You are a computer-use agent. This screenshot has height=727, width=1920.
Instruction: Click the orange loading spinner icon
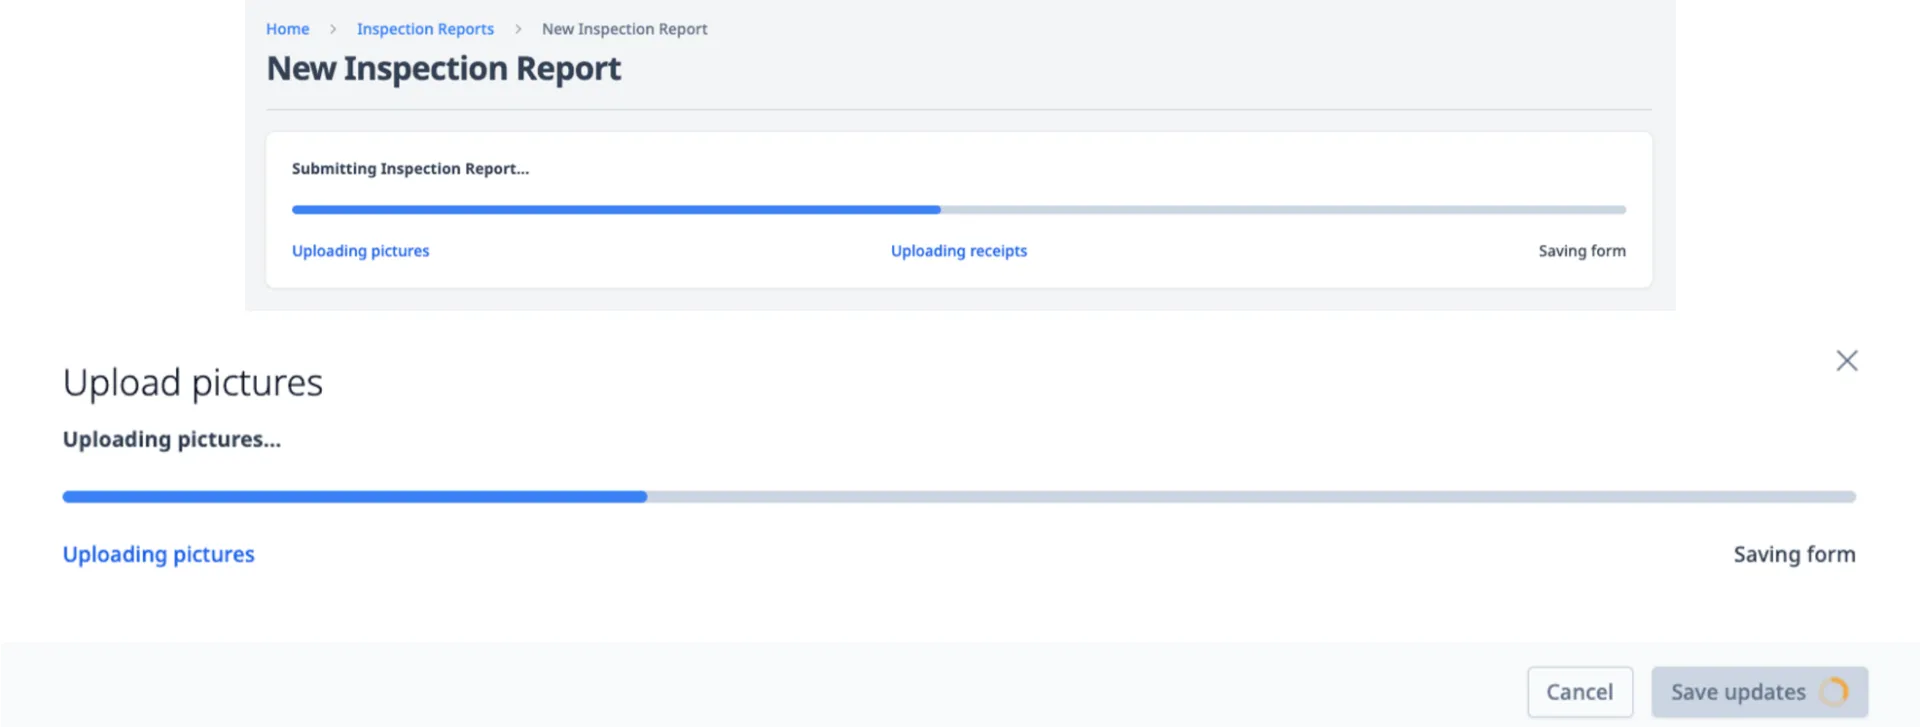click(x=1834, y=692)
